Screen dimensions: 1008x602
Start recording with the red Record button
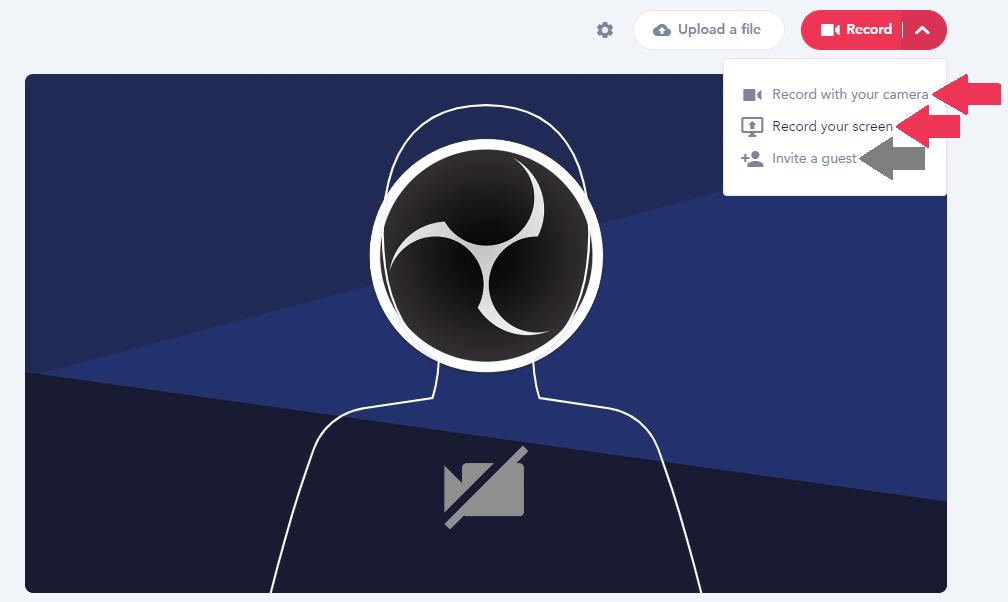(x=857, y=30)
